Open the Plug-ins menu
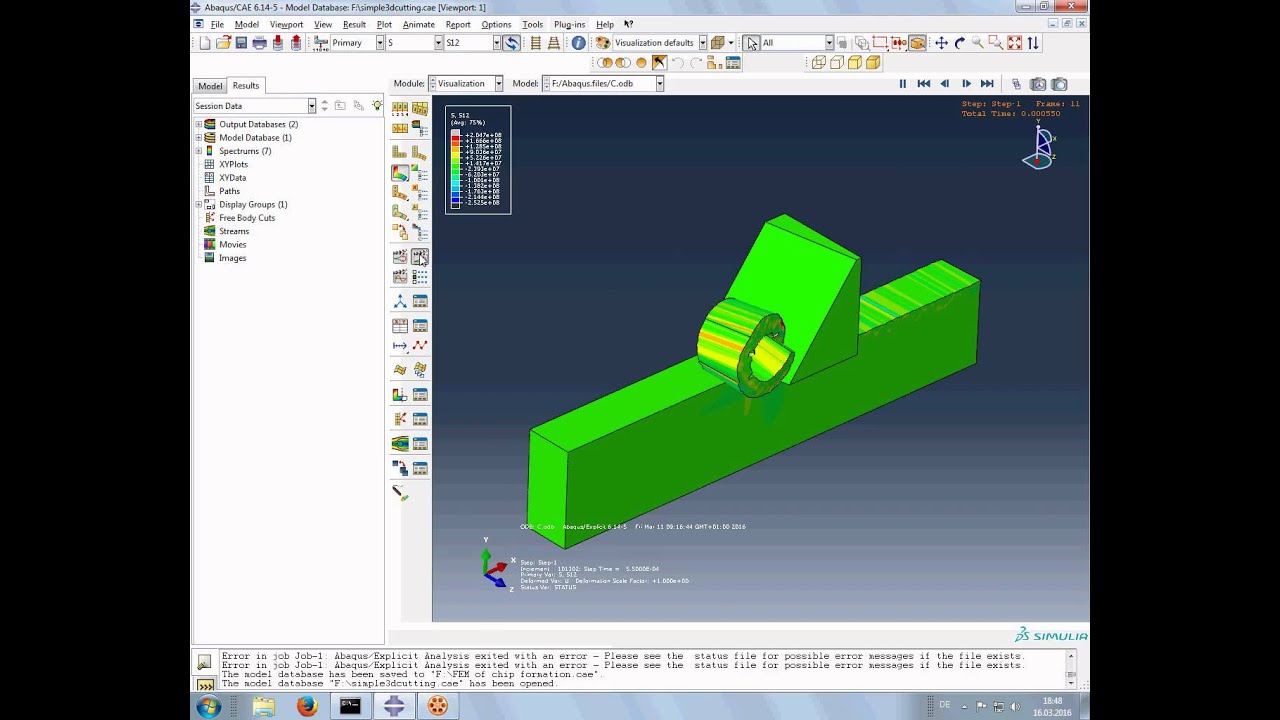 pos(569,24)
